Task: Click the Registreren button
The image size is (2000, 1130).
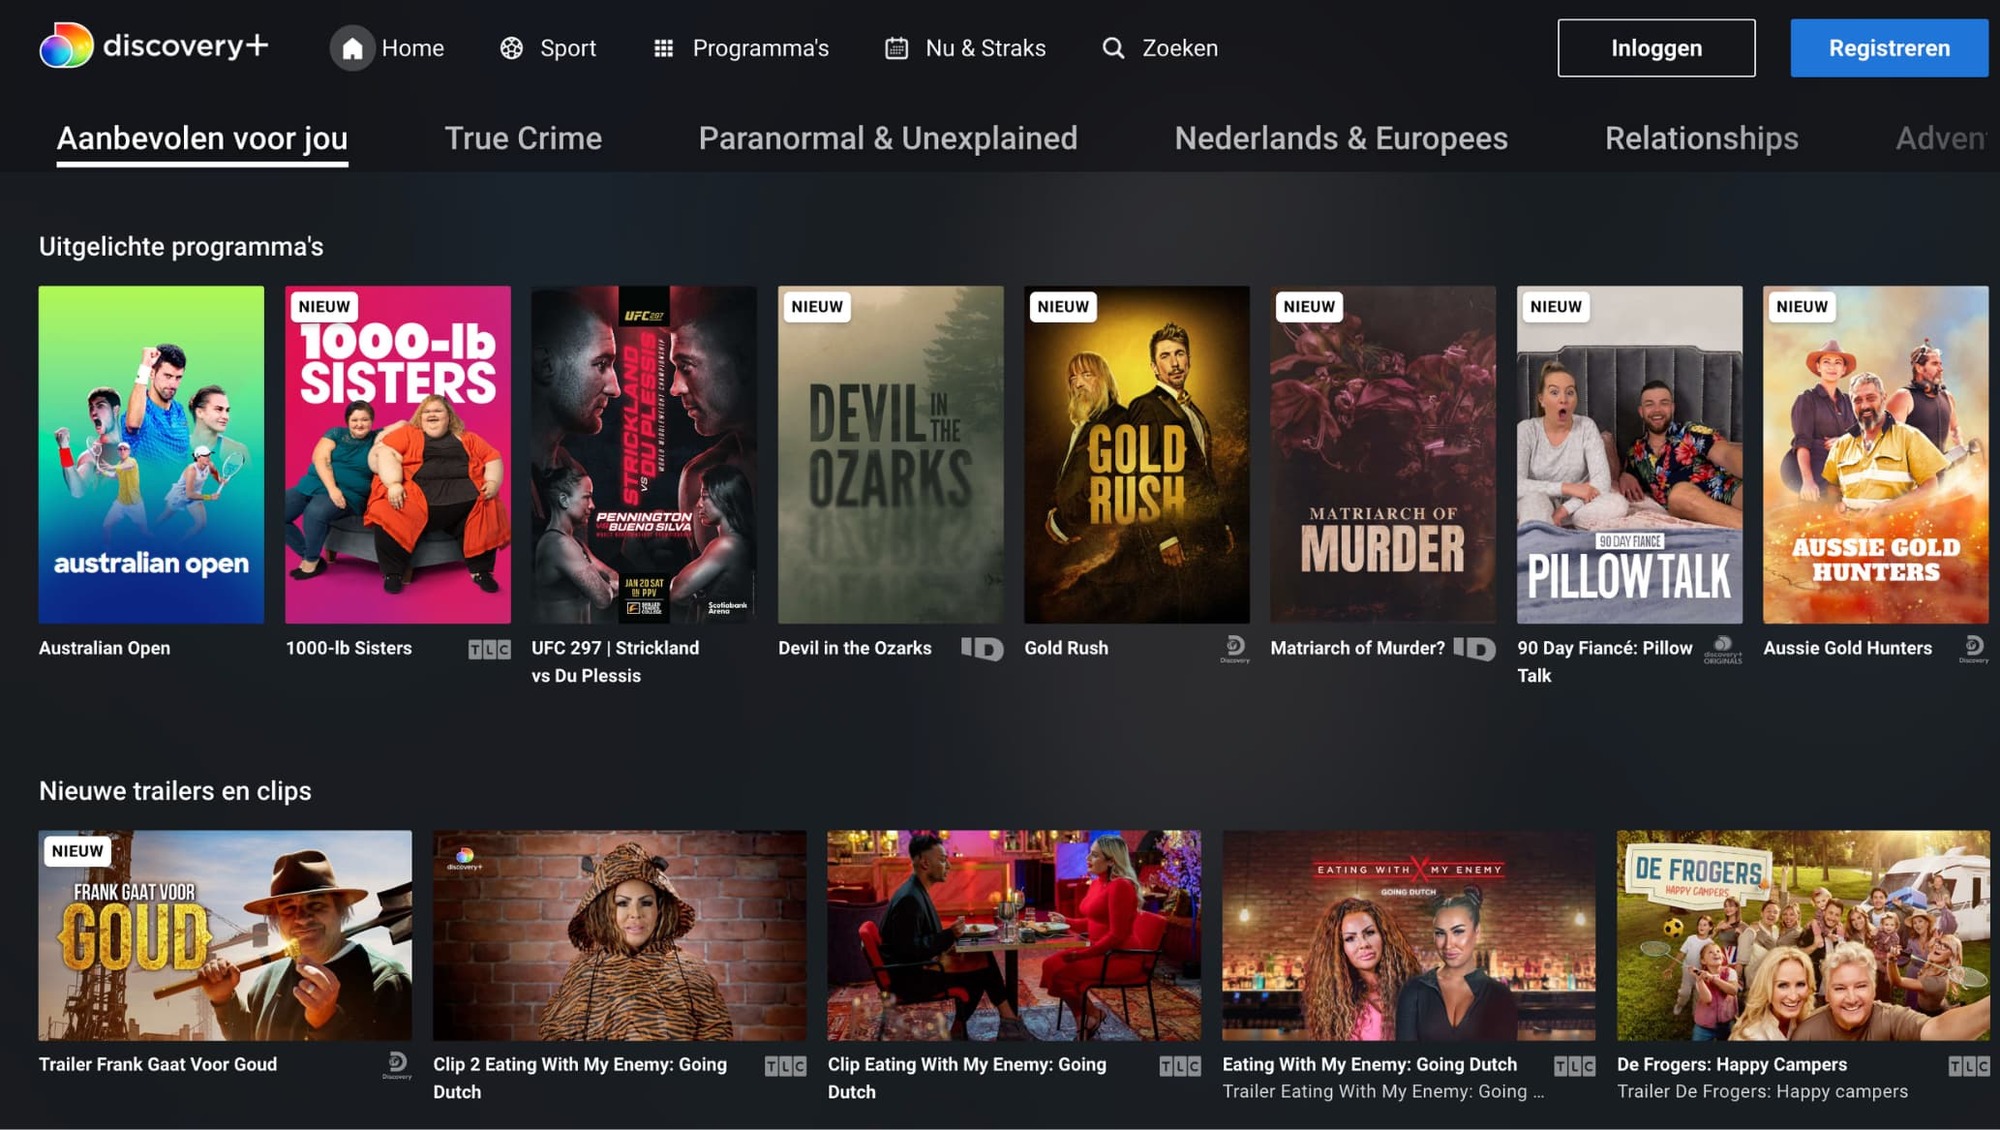Action: [x=1889, y=48]
